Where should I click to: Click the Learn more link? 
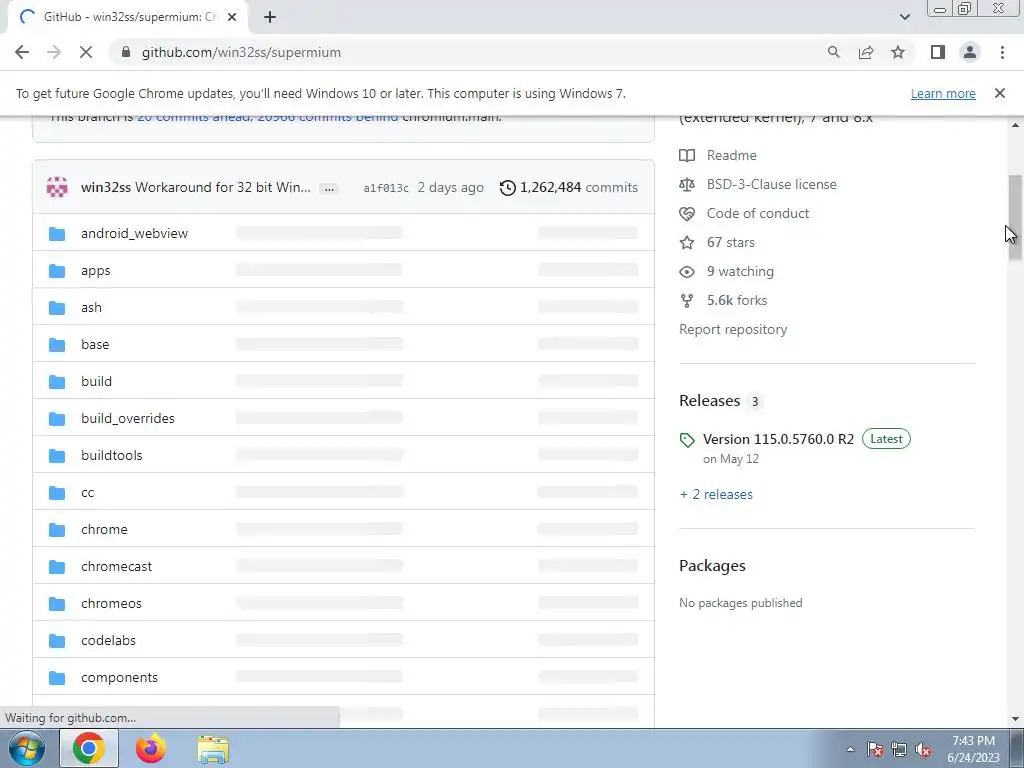click(x=943, y=93)
